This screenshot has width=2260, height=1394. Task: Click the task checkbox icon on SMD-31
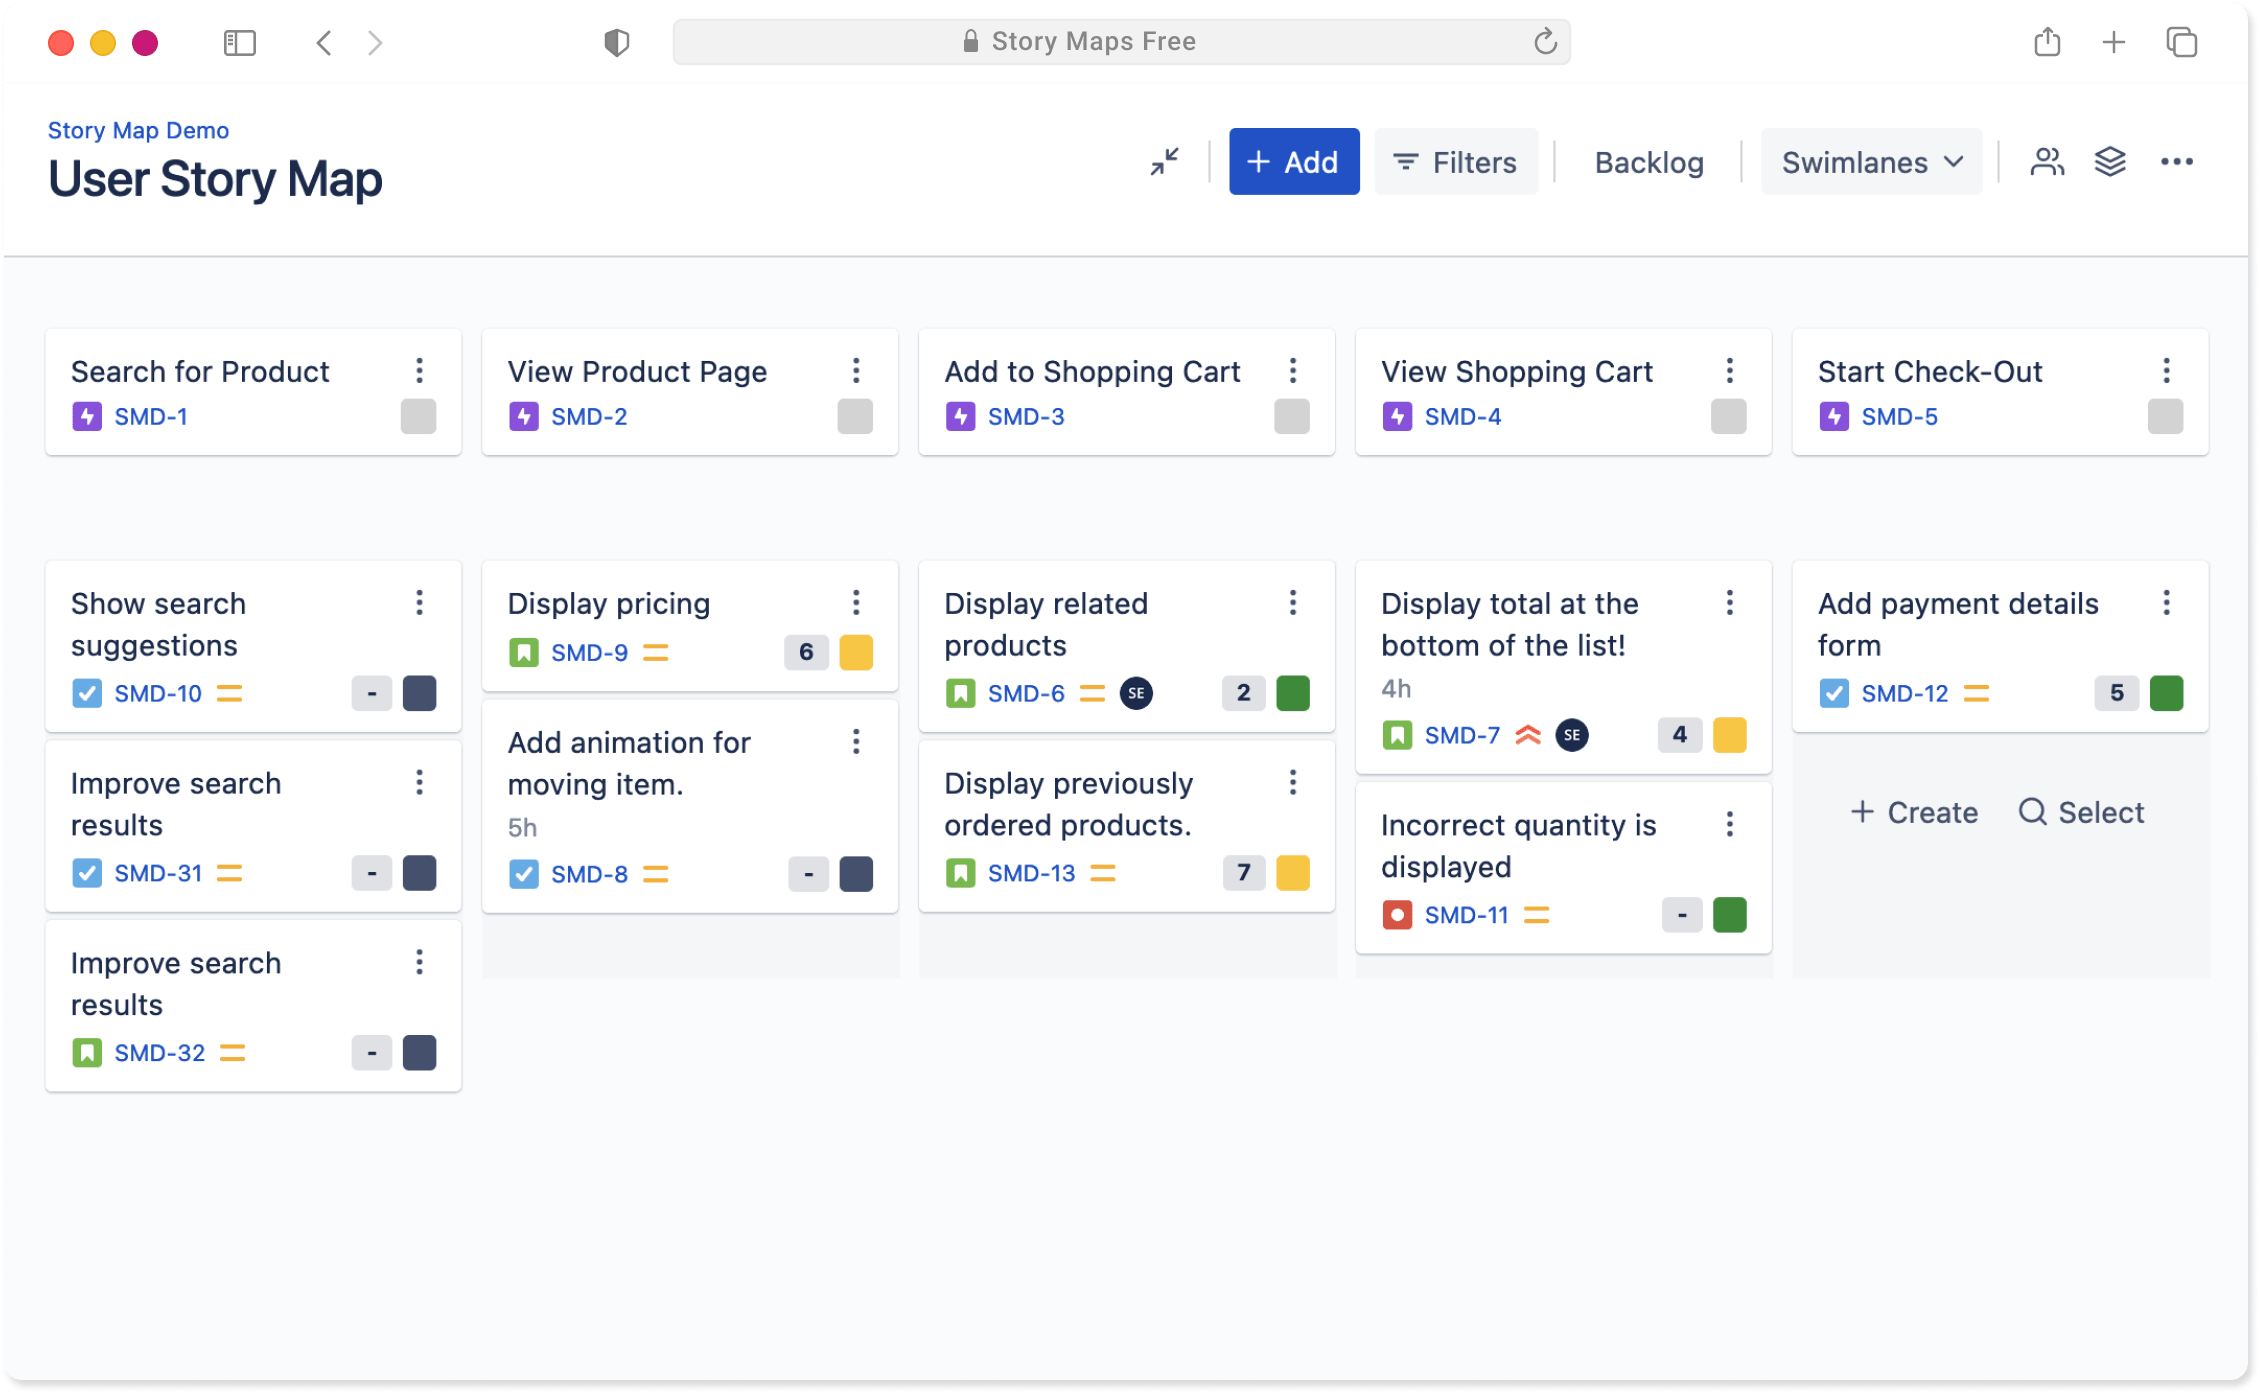[x=87, y=873]
